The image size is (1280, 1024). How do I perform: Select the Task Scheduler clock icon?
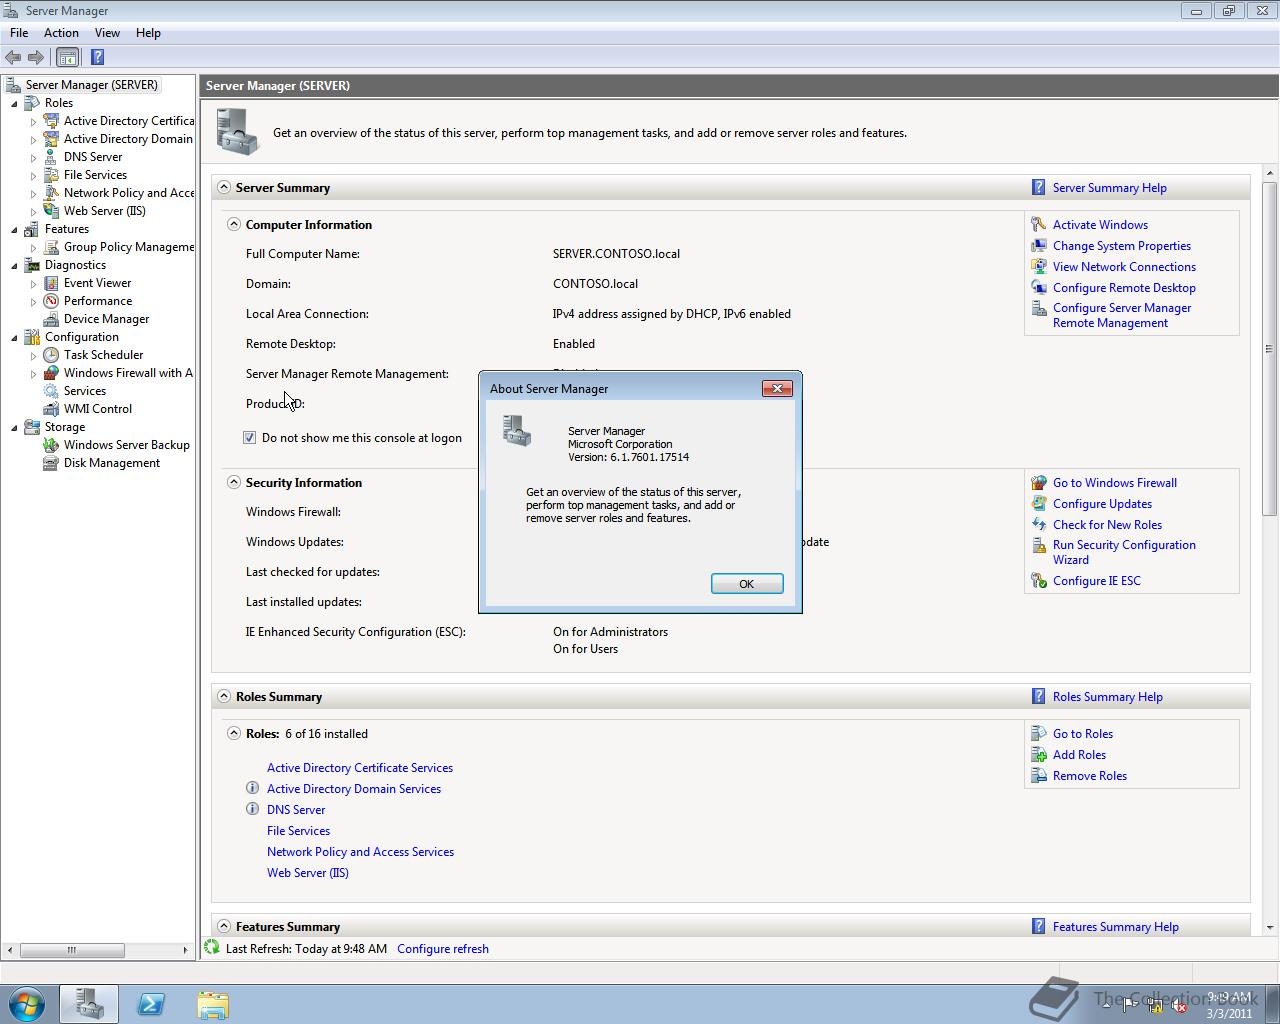point(51,355)
